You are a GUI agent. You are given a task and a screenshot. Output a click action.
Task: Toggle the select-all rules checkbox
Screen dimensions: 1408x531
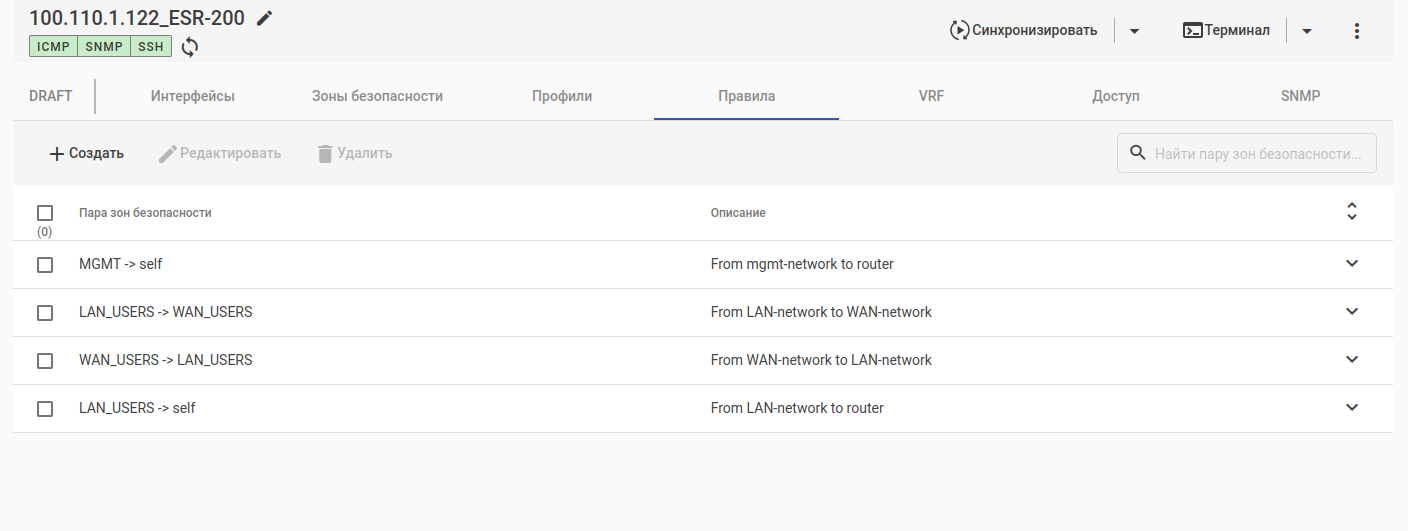click(45, 213)
